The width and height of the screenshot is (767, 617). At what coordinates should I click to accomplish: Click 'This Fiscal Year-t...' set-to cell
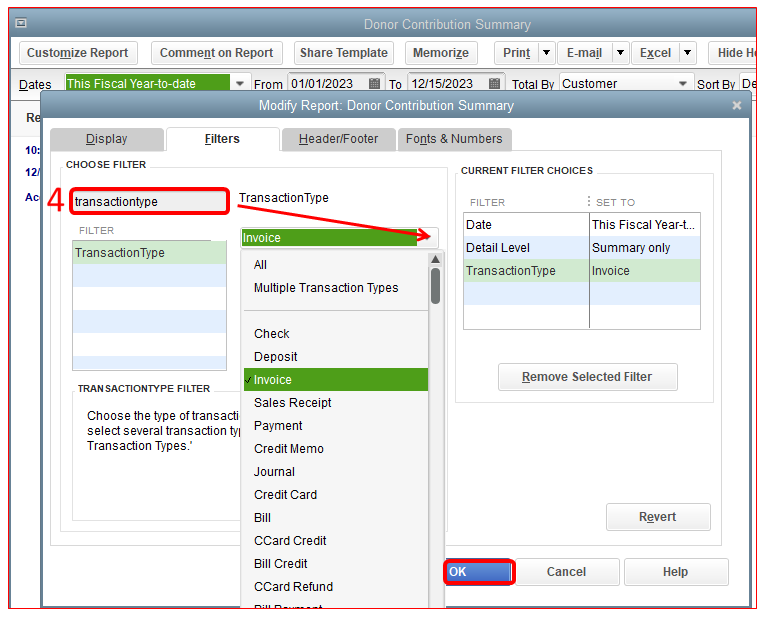[645, 225]
